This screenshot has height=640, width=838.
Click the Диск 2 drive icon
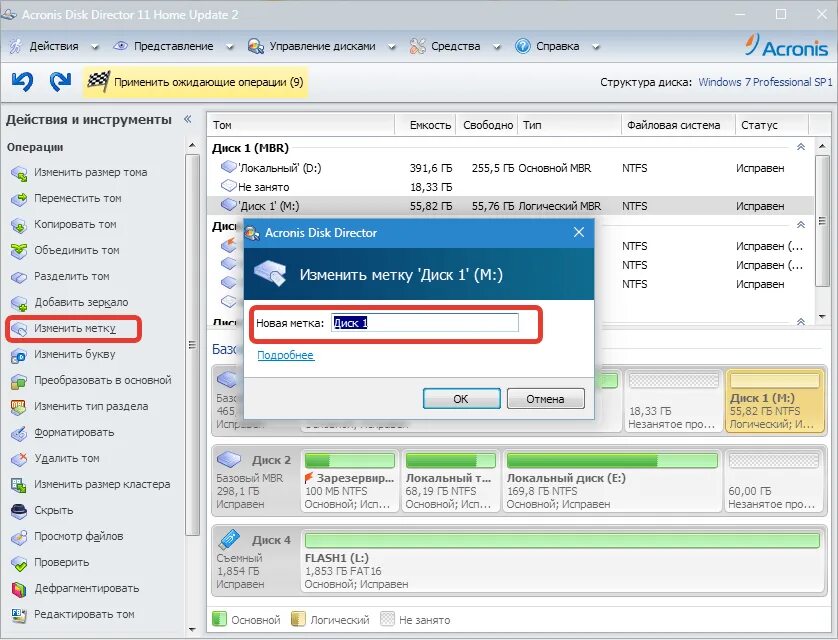pyautogui.click(x=229, y=459)
